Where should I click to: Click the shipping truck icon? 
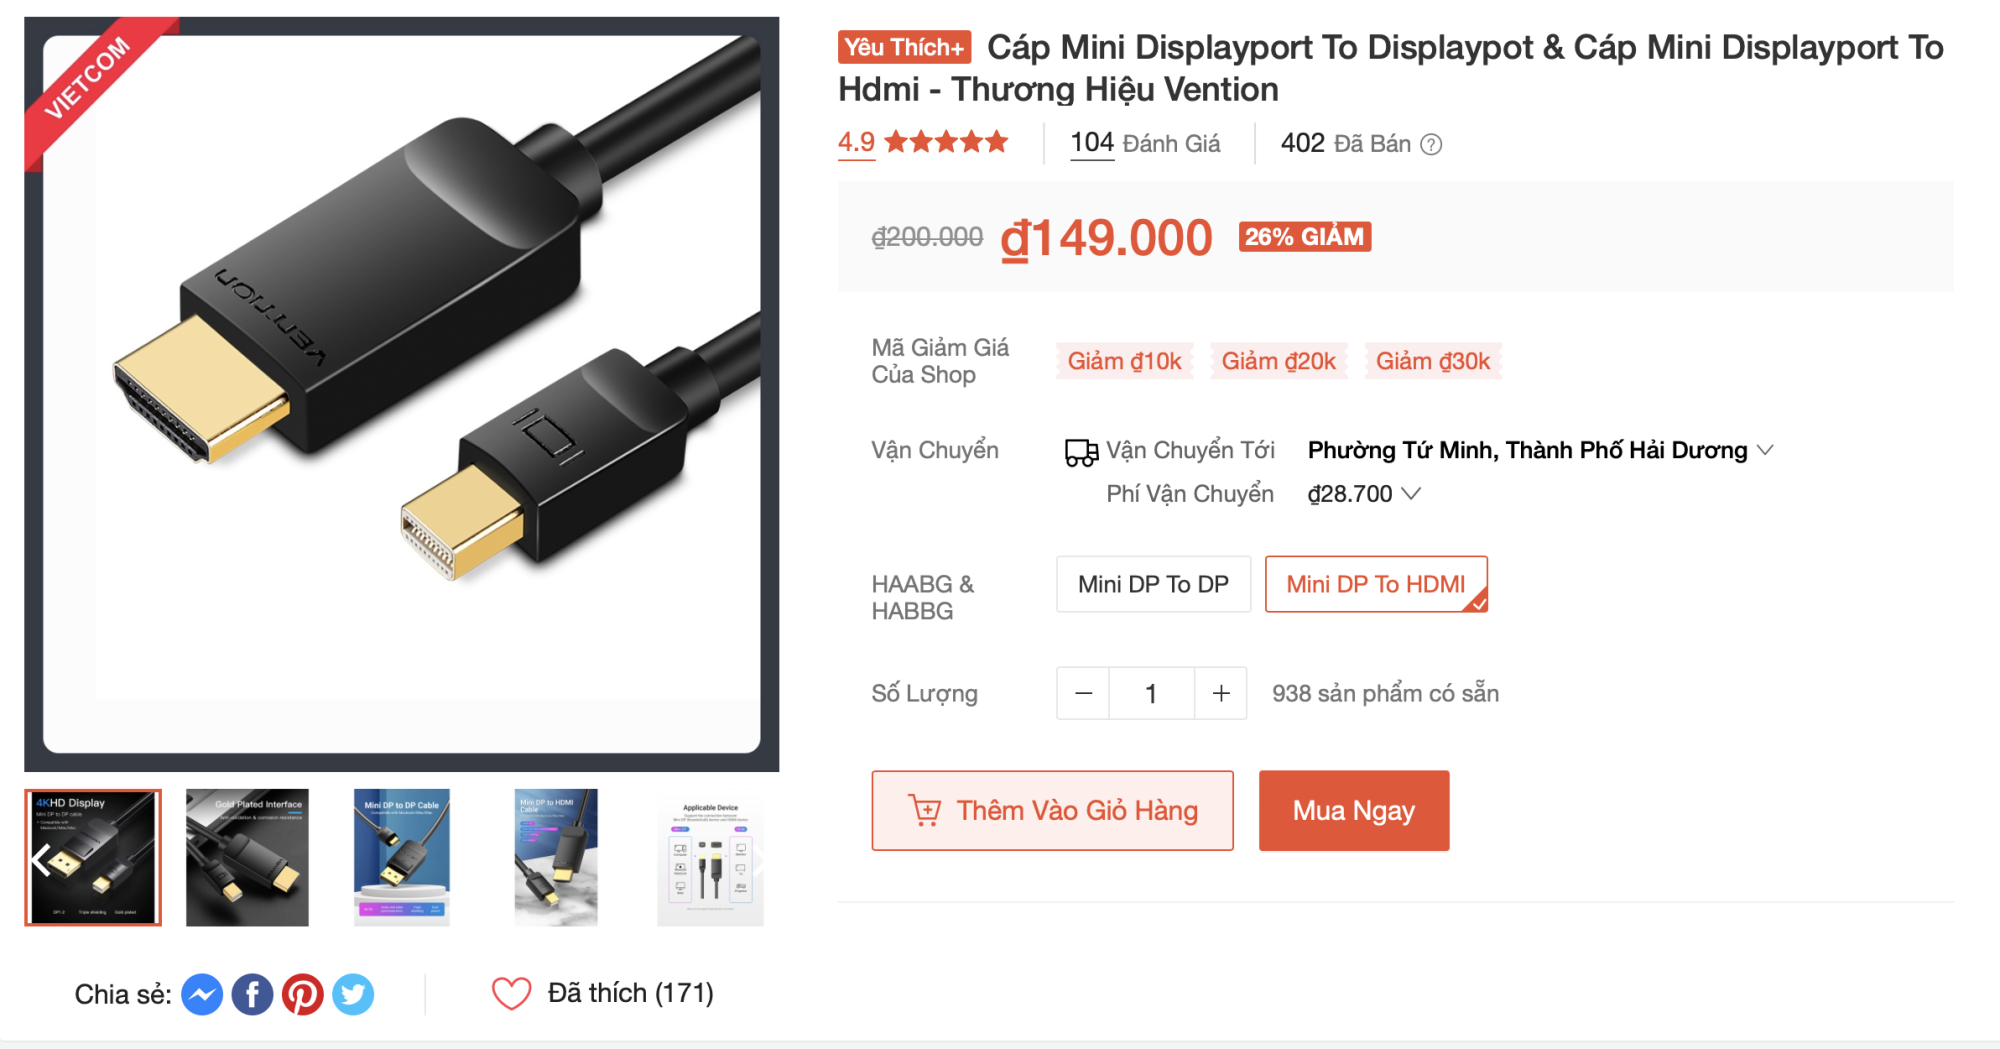tap(1081, 452)
